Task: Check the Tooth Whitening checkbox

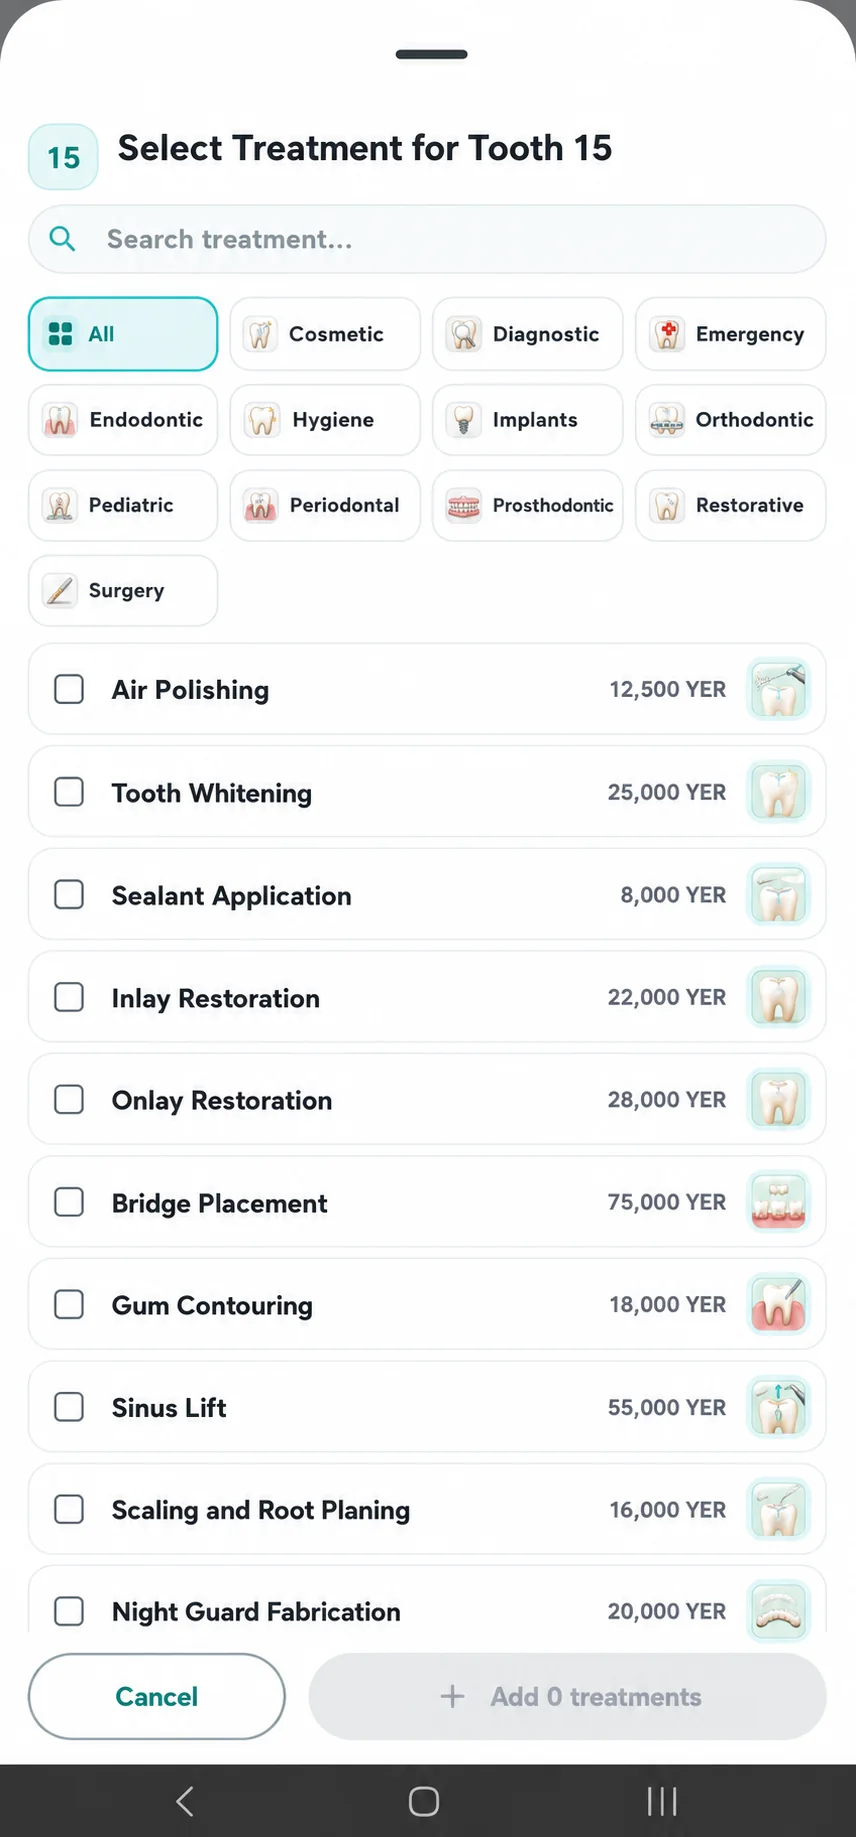Action: pos(69,792)
